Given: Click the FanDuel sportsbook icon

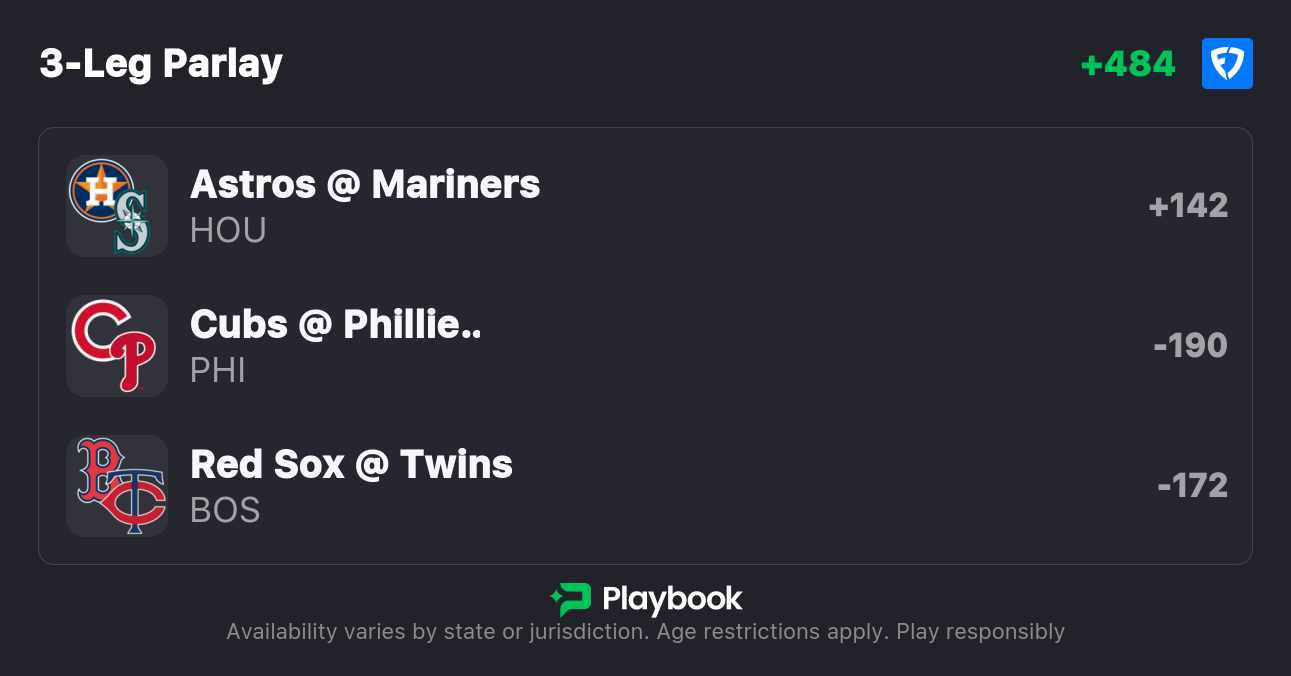Looking at the screenshot, I should point(1227,64).
